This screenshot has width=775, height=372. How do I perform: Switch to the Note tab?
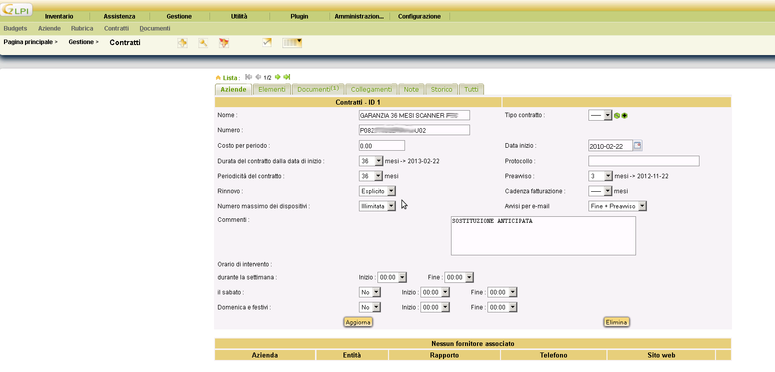(411, 89)
